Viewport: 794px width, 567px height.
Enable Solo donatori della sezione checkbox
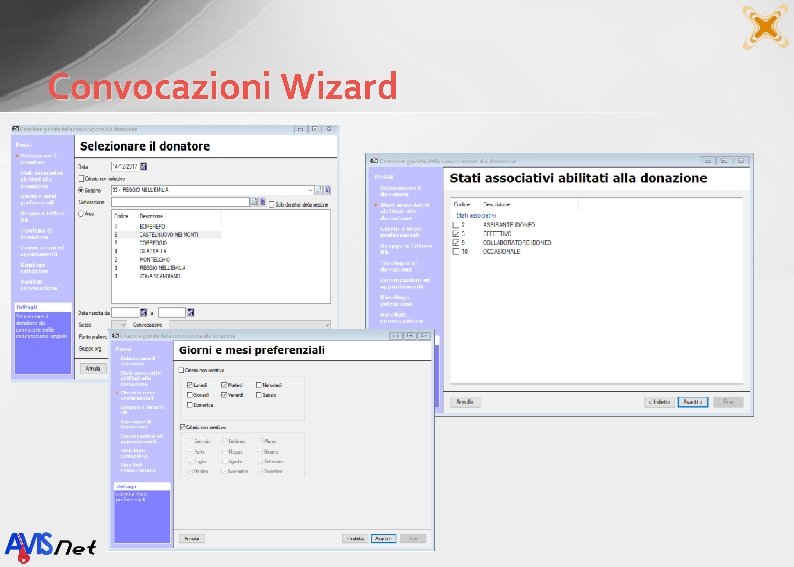click(x=271, y=205)
